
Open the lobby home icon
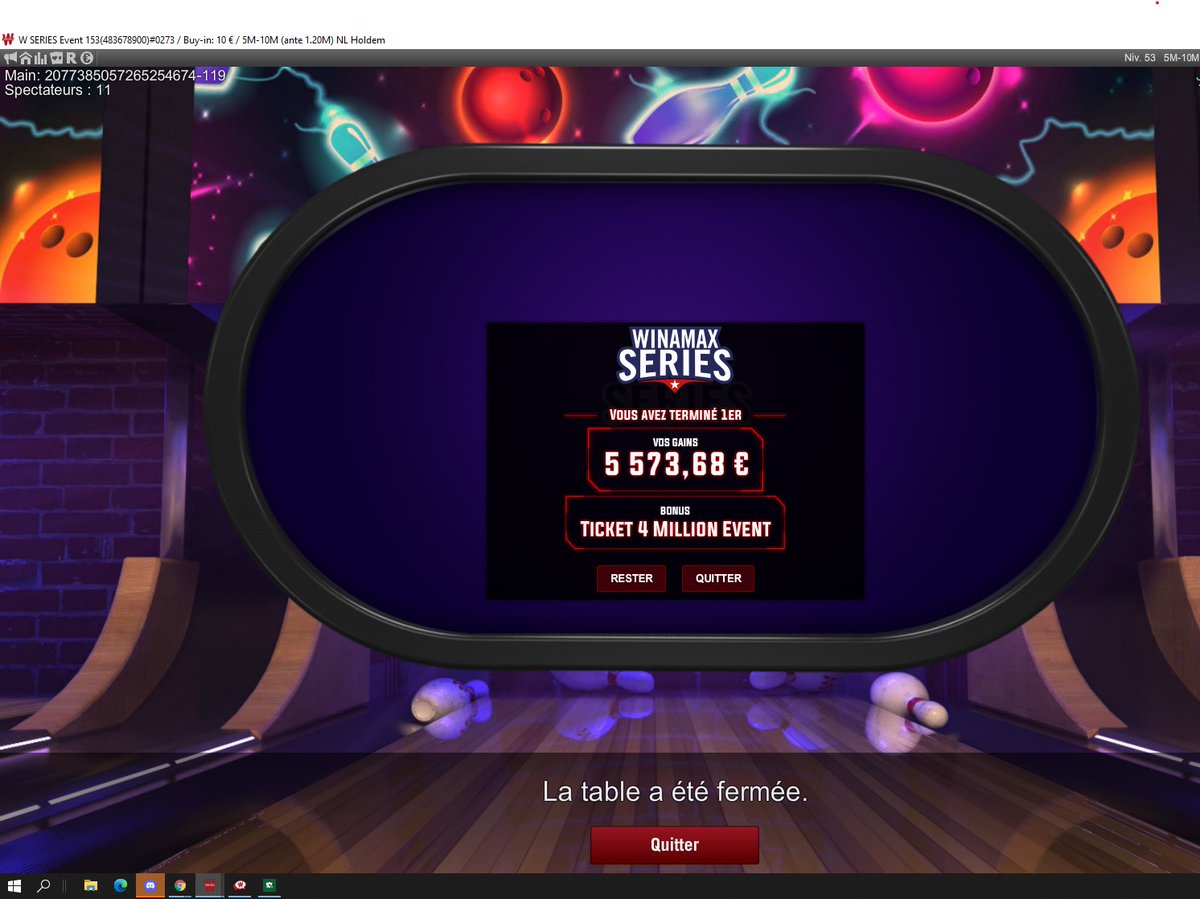[x=26, y=57]
